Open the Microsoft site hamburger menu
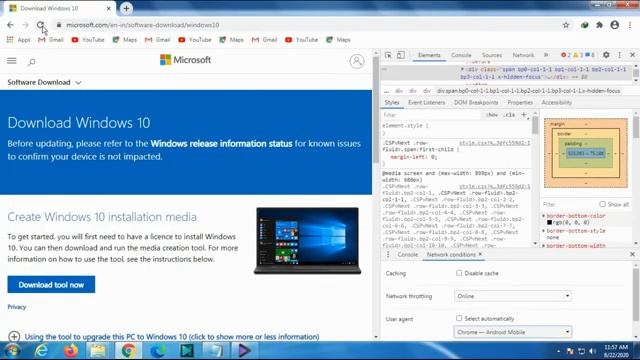640x360 pixels. coord(12,61)
